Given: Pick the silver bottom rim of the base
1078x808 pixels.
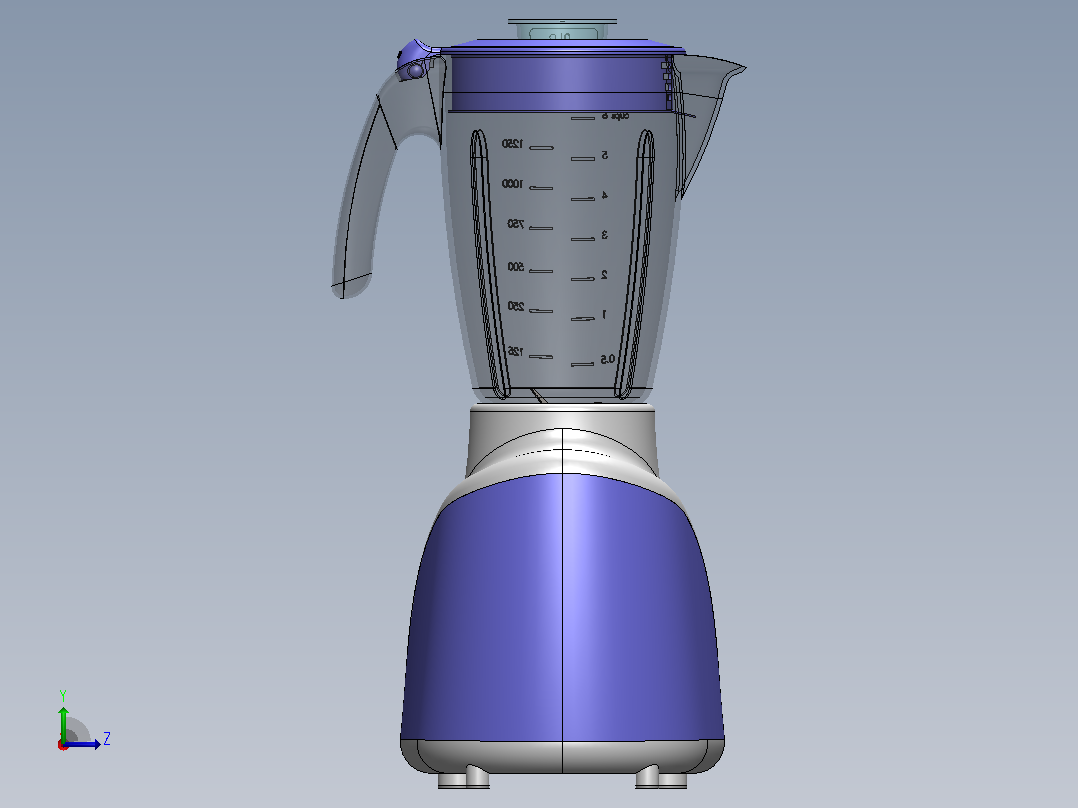Looking at the screenshot, I should [562, 756].
